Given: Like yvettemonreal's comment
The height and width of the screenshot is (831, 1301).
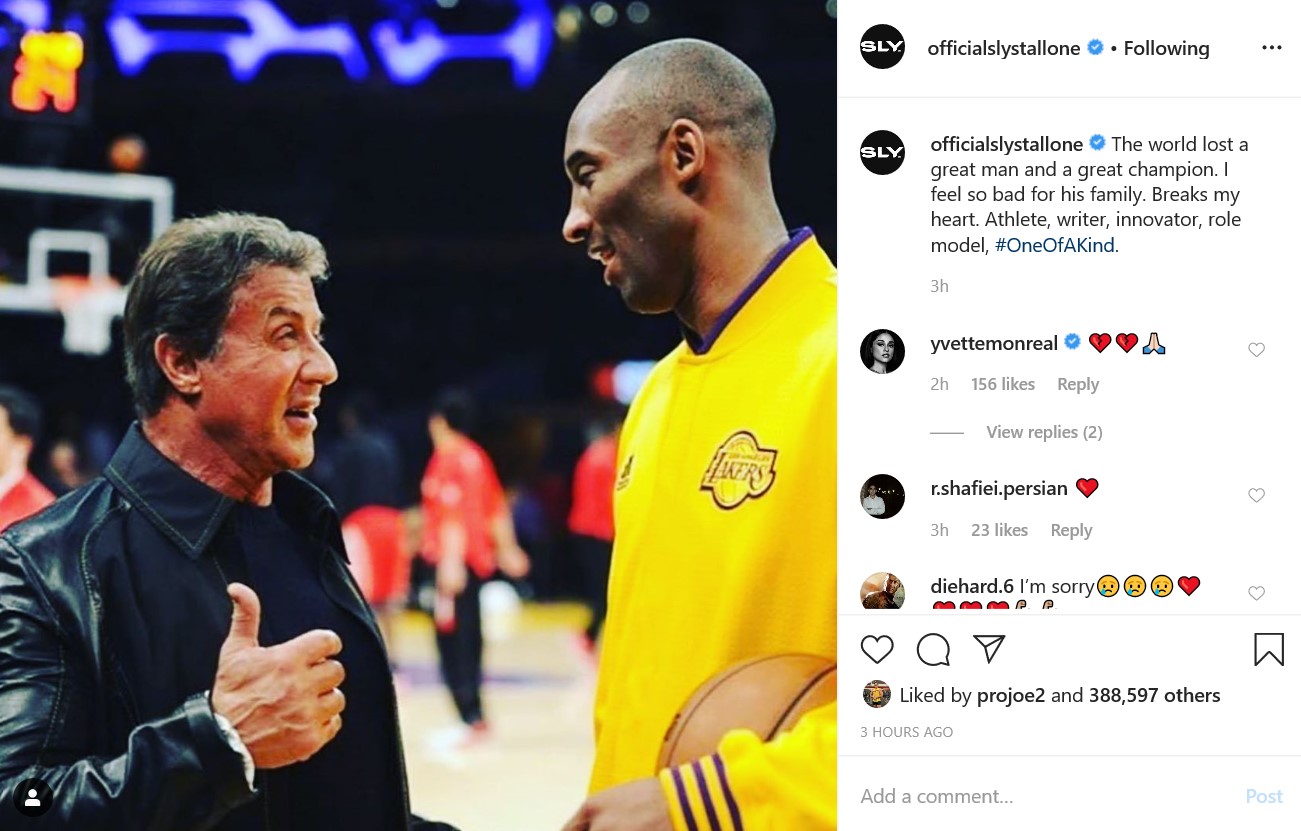Looking at the screenshot, I should pyautogui.click(x=1257, y=350).
